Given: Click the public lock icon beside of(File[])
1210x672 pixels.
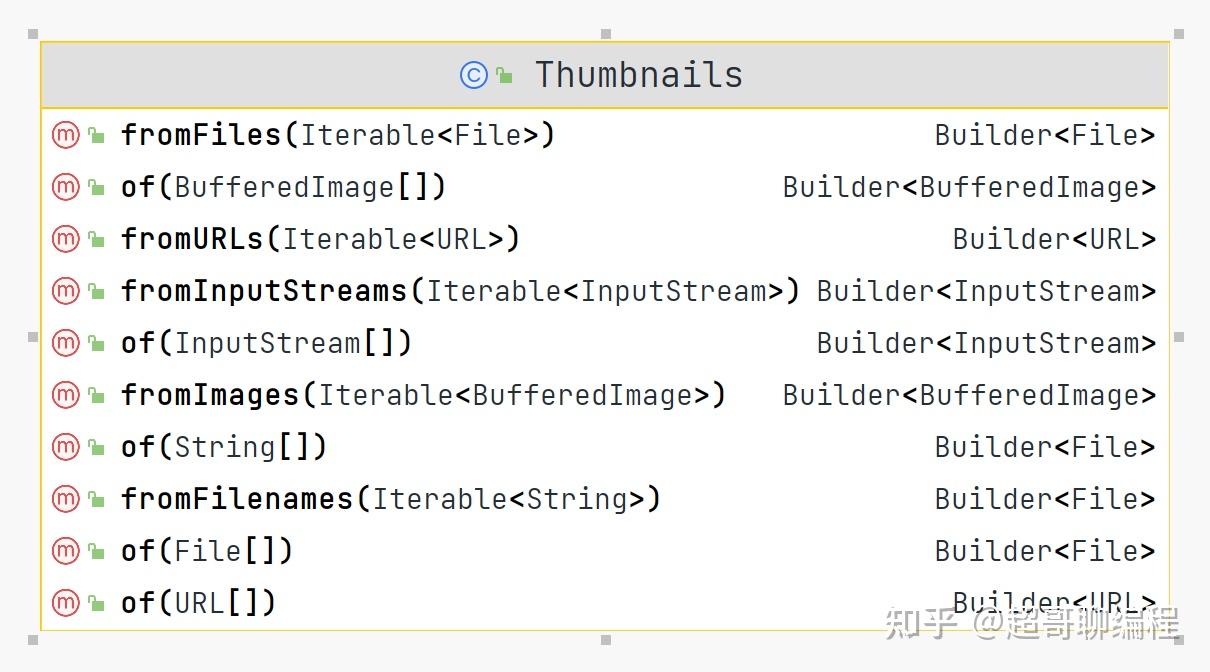Looking at the screenshot, I should click(96, 551).
